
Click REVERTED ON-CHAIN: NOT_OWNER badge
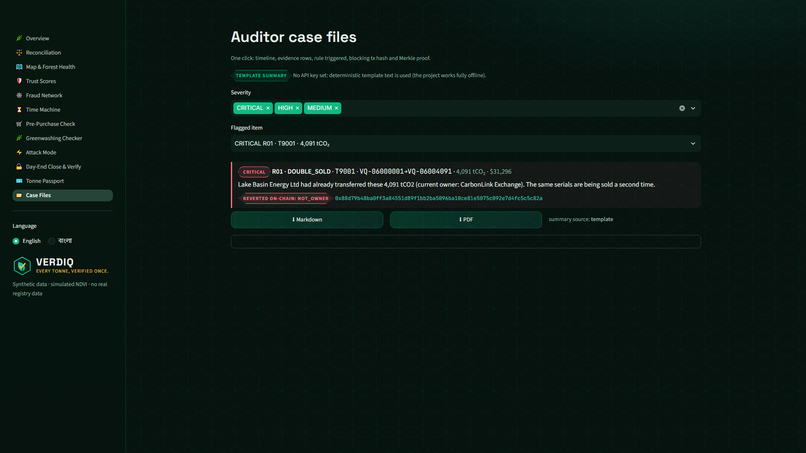pos(285,198)
